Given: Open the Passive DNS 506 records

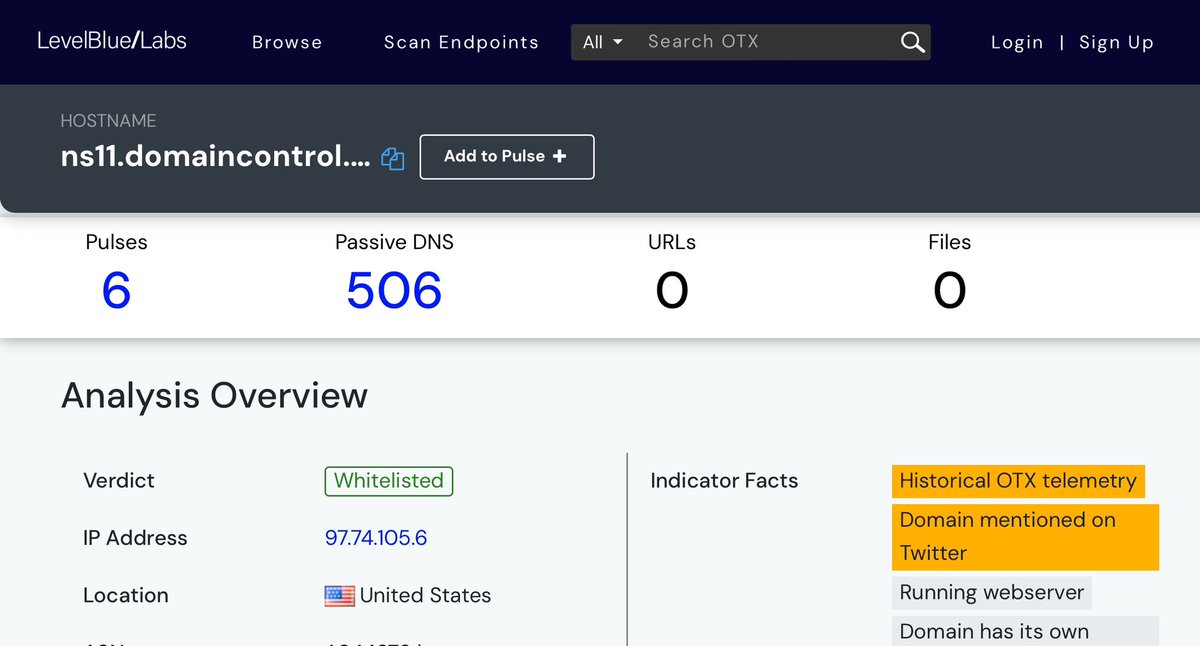Looking at the screenshot, I should [x=394, y=290].
